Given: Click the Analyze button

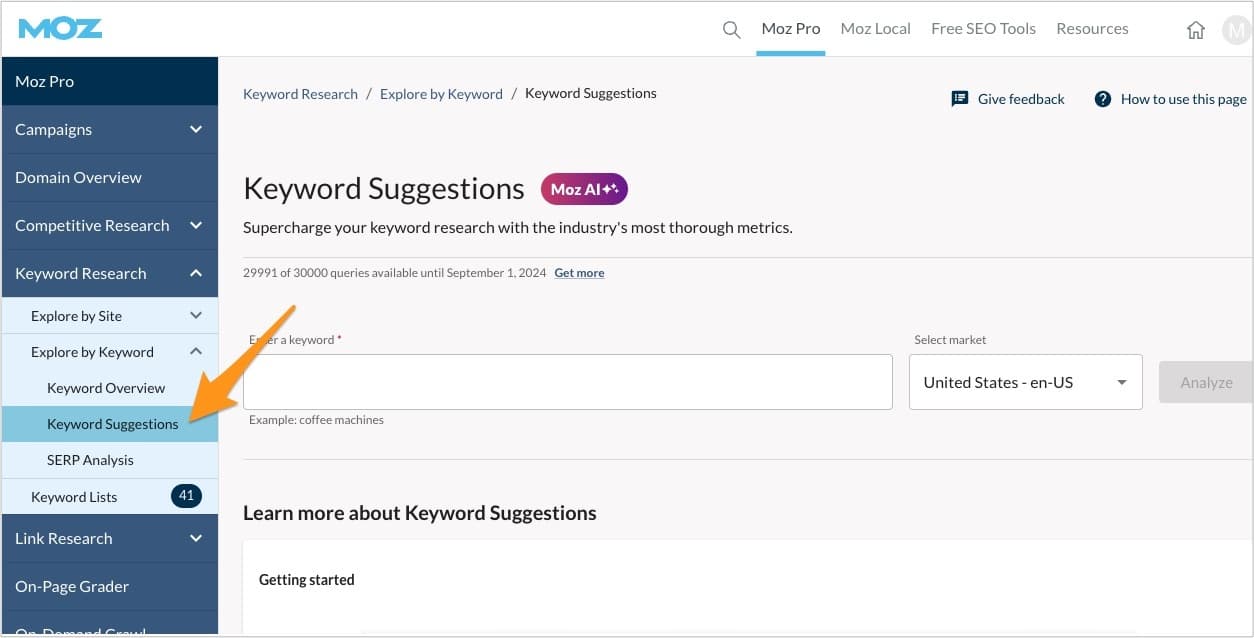Looking at the screenshot, I should pyautogui.click(x=1206, y=382).
